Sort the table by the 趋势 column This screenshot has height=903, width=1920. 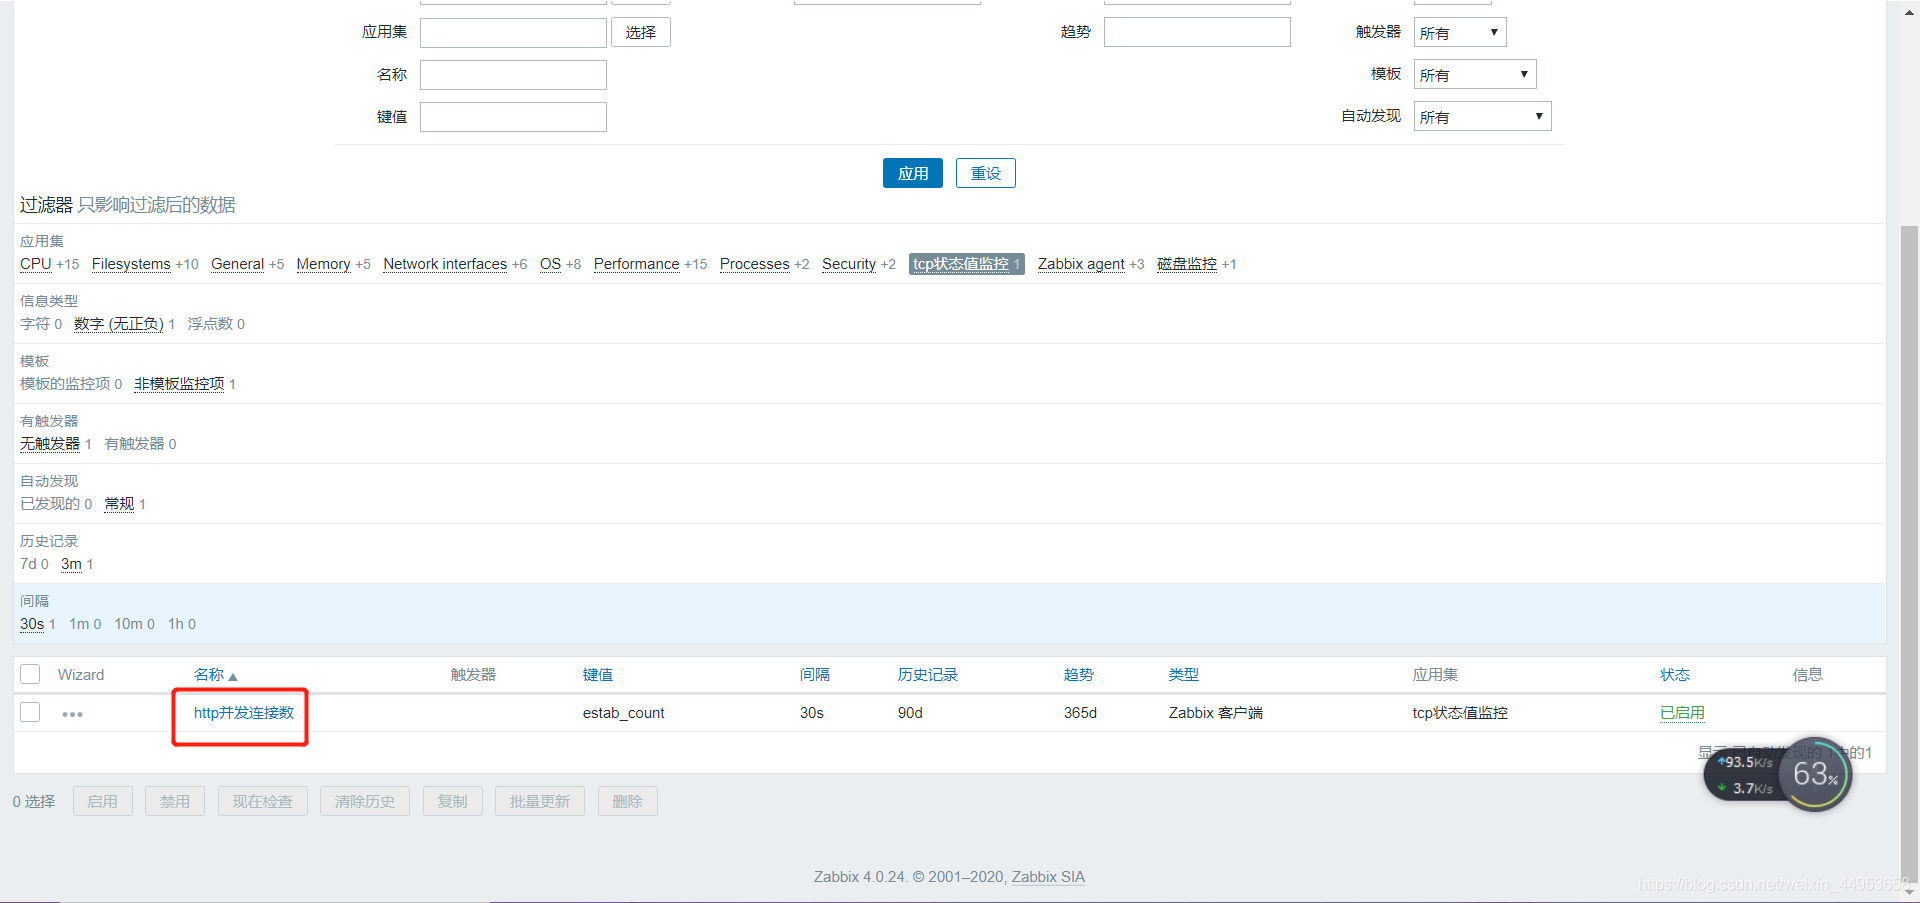[1079, 675]
